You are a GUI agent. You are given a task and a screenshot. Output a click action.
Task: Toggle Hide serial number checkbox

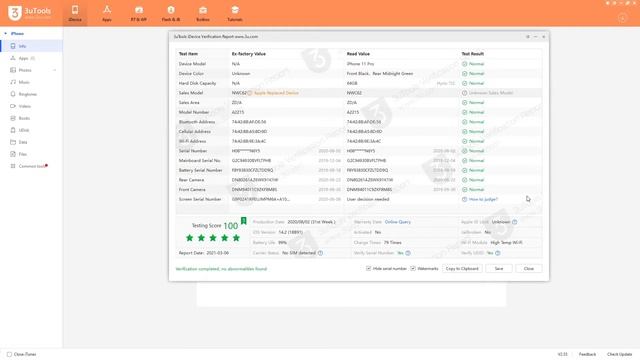coord(369,269)
